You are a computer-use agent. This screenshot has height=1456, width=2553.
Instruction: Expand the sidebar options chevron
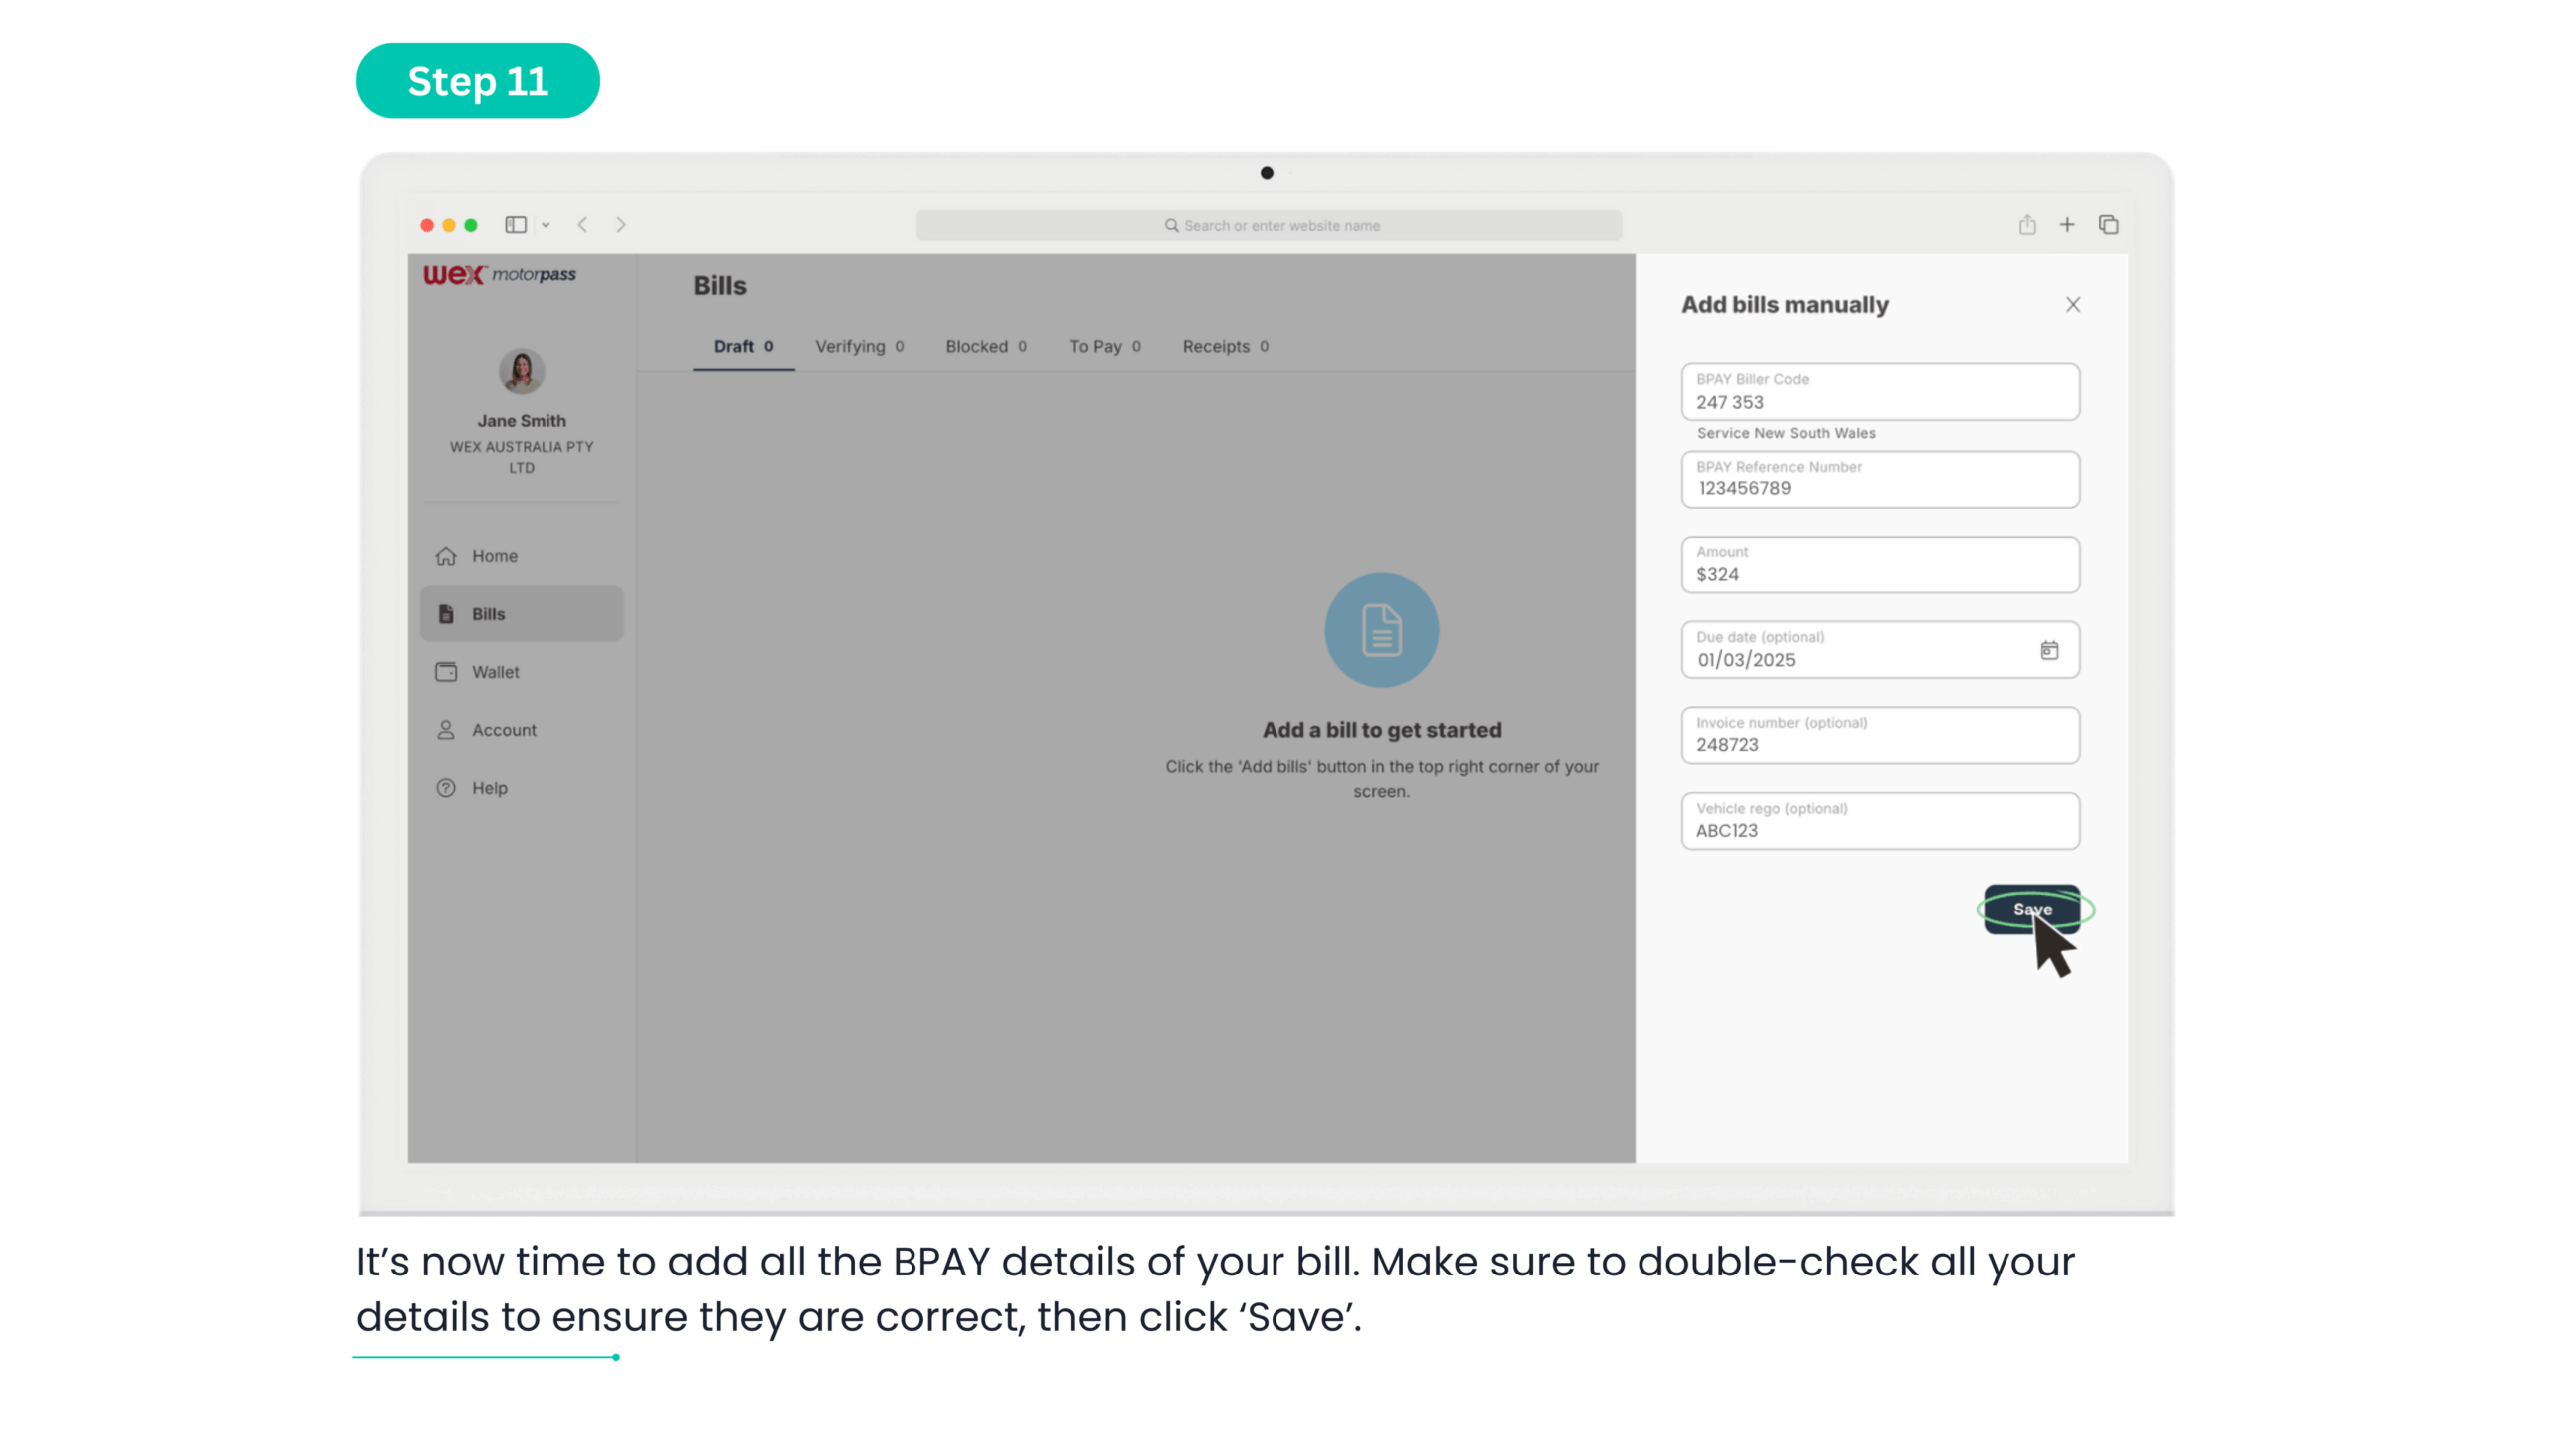coord(546,226)
